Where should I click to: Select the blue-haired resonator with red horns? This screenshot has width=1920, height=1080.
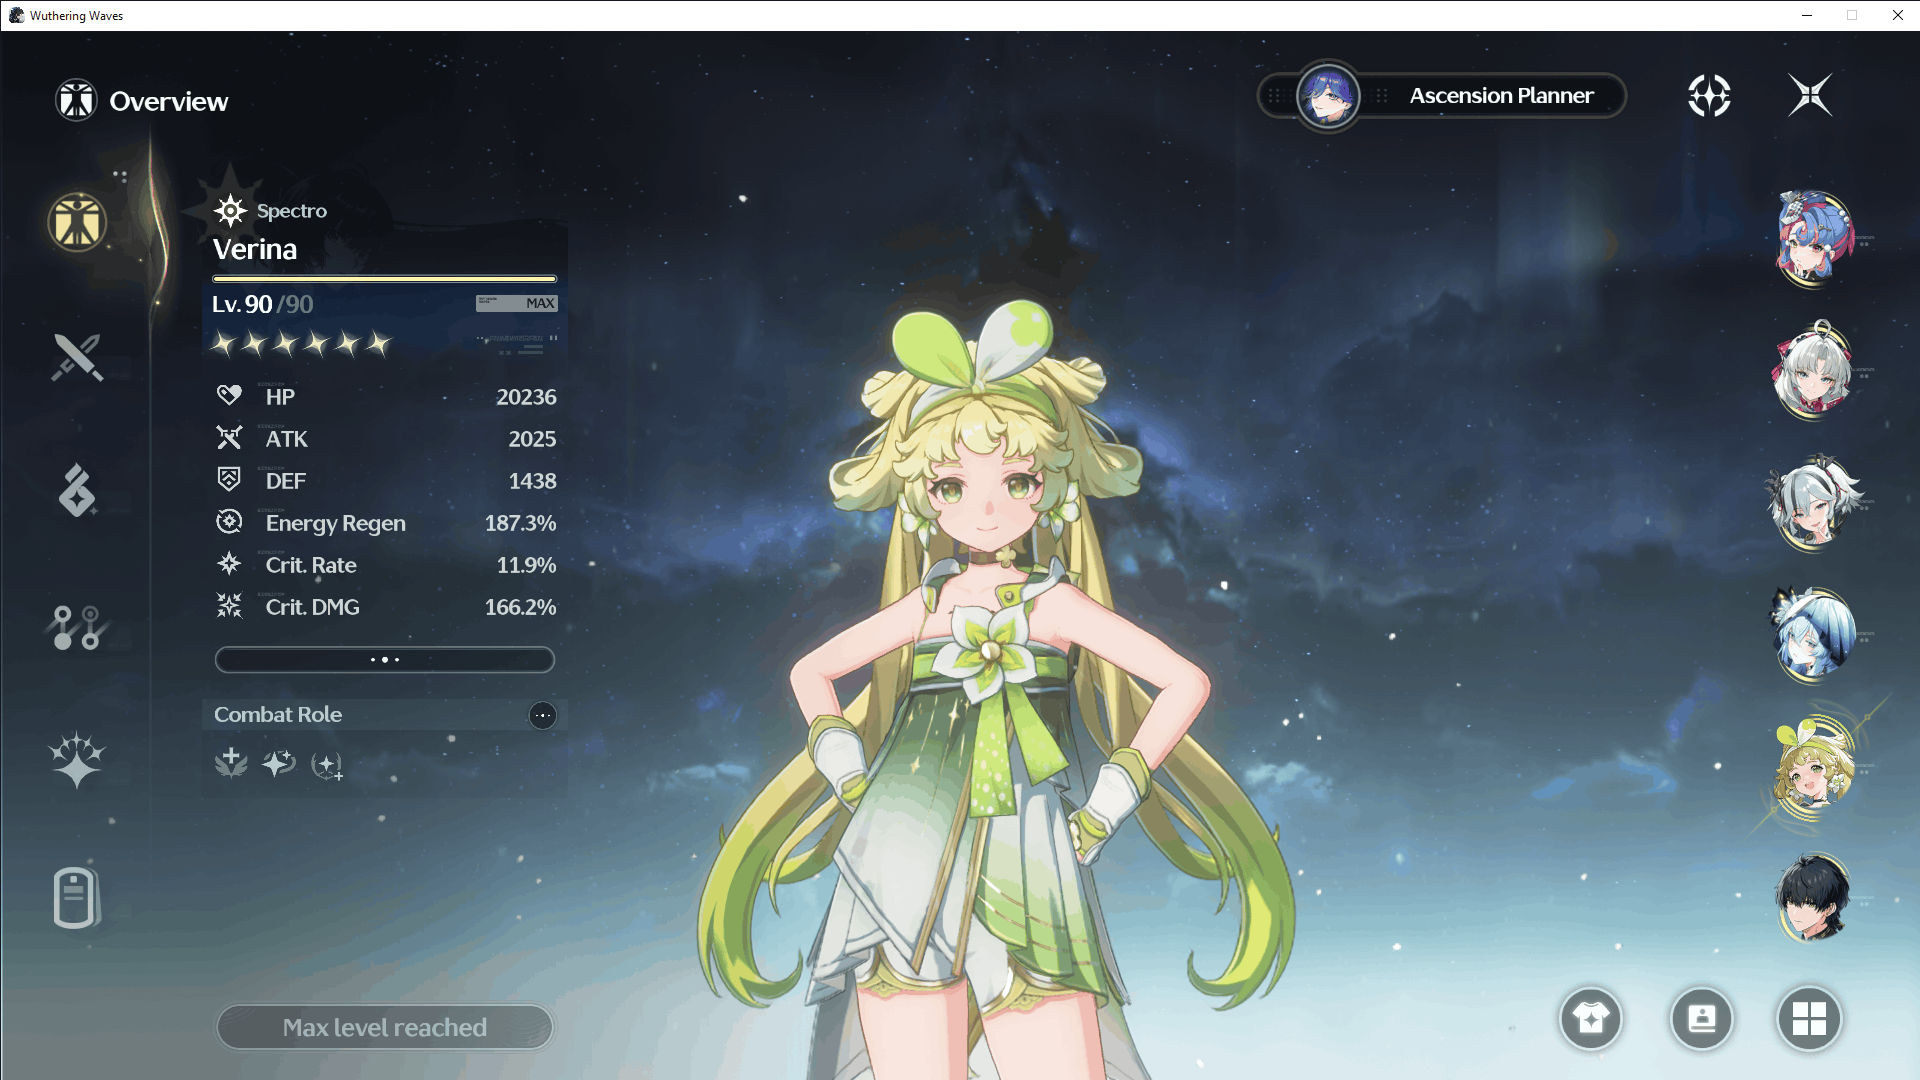(x=1813, y=238)
